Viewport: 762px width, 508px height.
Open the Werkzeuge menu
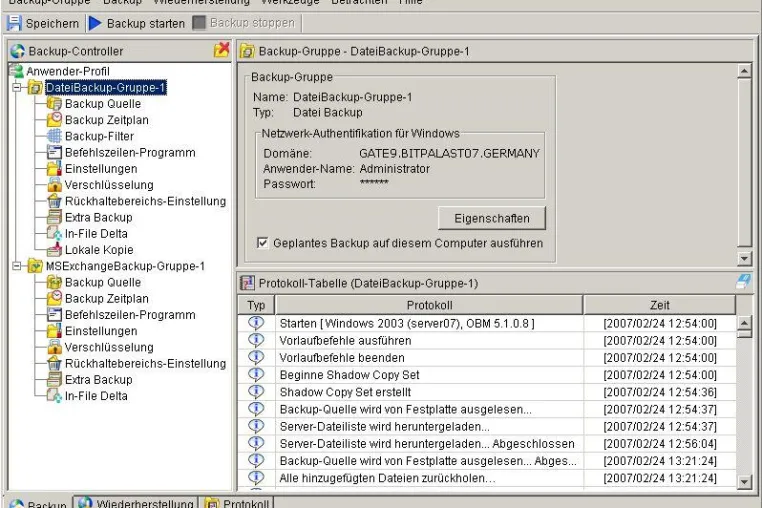click(x=290, y=2)
